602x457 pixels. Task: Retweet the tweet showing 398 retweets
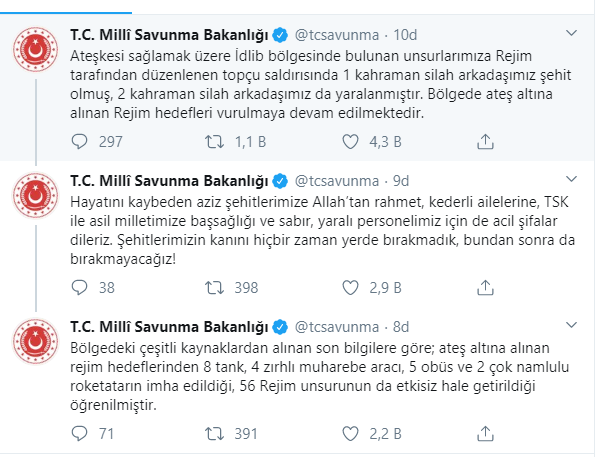[214, 288]
